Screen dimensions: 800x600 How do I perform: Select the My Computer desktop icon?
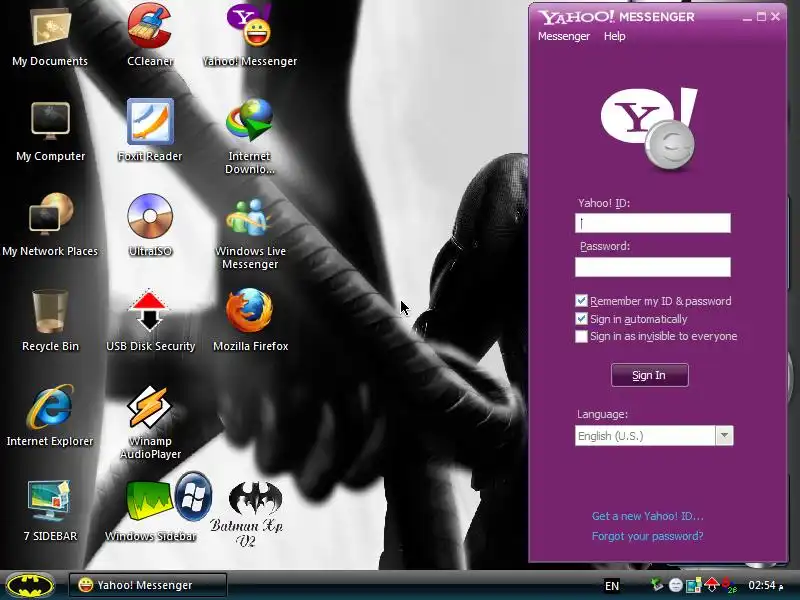50,131
